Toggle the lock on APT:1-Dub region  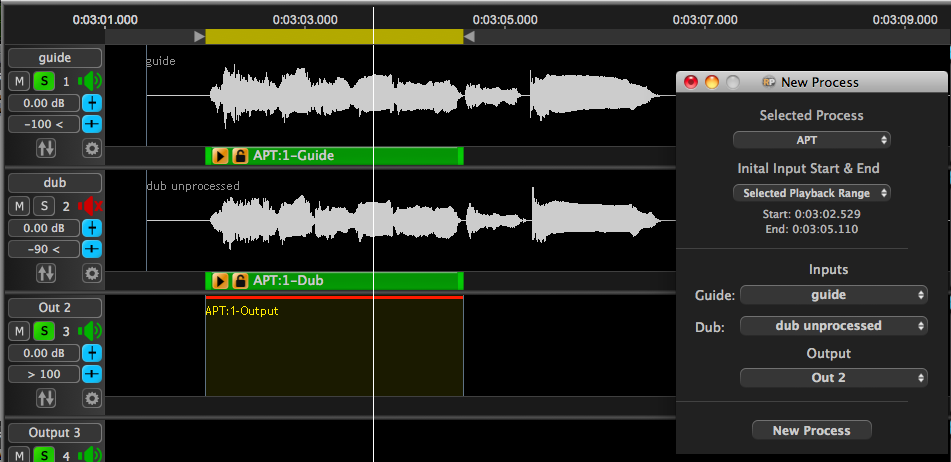coord(240,281)
